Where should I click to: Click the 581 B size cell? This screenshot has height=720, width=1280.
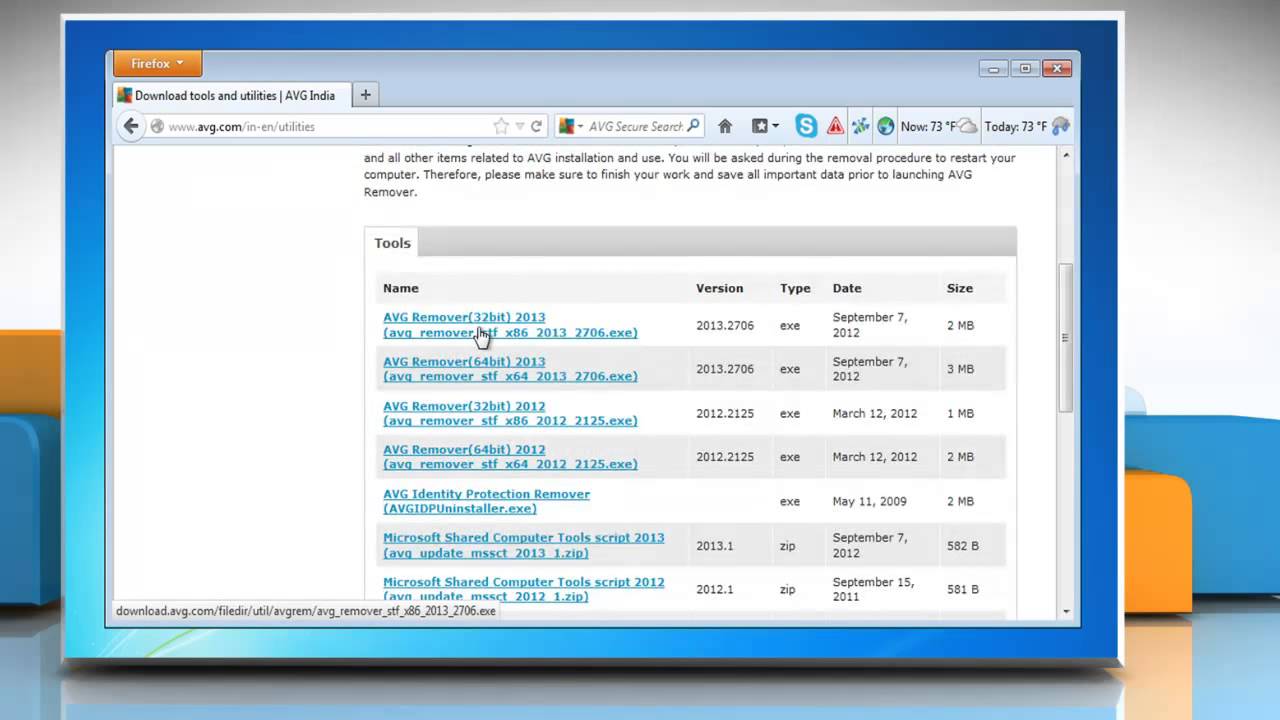(x=963, y=589)
